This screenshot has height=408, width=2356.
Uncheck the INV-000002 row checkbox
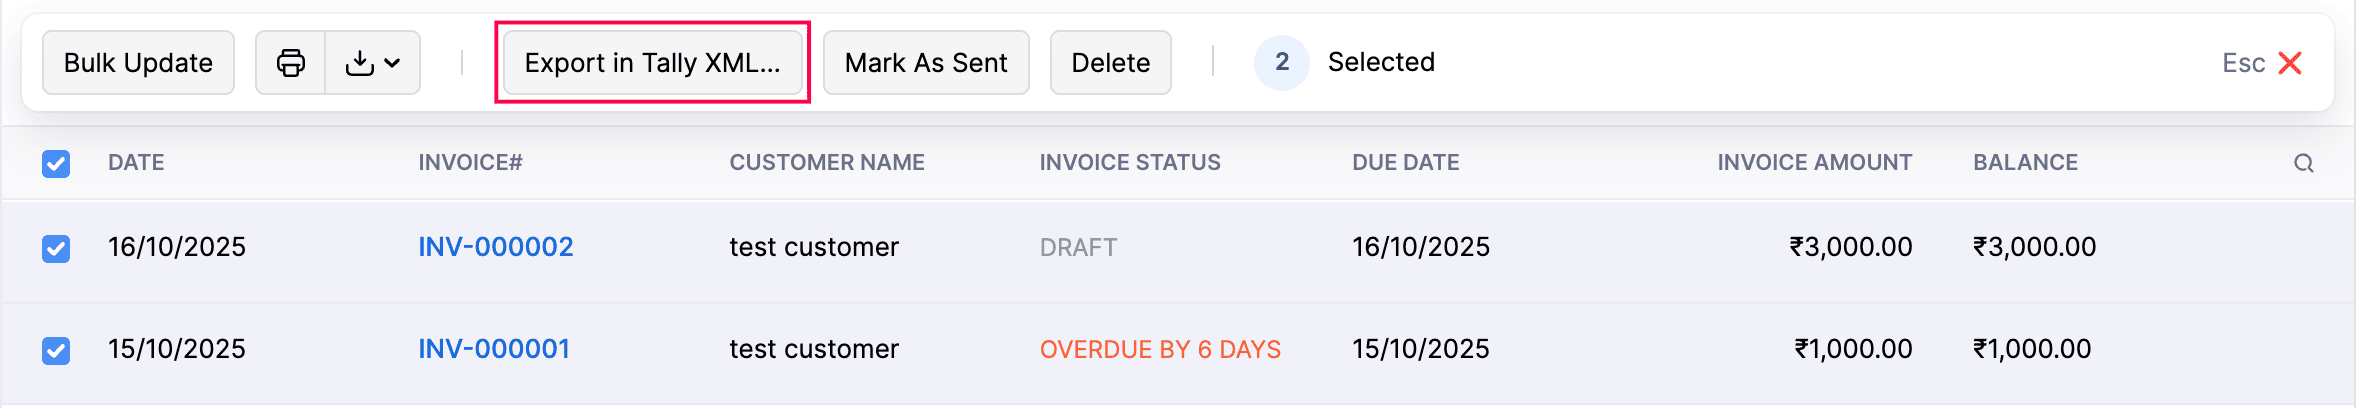56,248
